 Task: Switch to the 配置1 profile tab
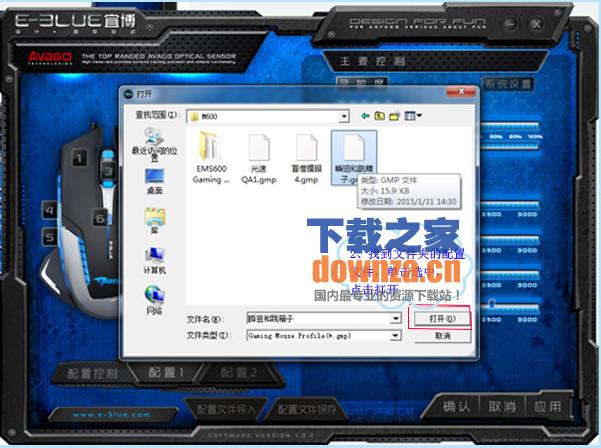click(x=166, y=372)
